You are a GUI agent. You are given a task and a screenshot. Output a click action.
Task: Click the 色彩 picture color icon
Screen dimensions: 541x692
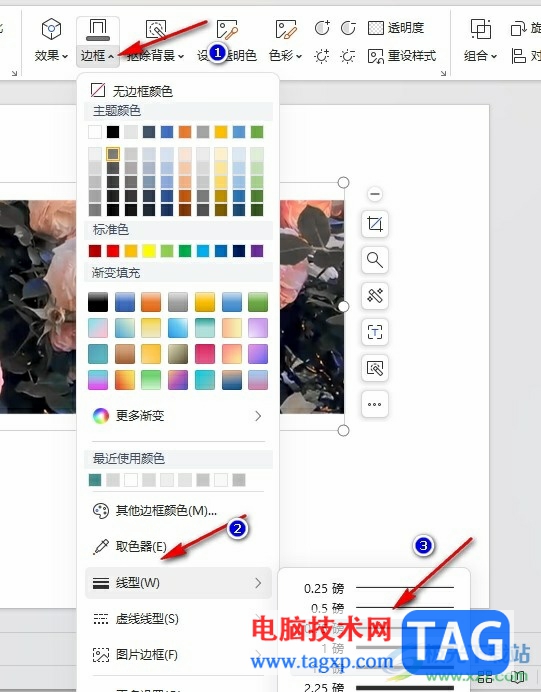[286, 30]
